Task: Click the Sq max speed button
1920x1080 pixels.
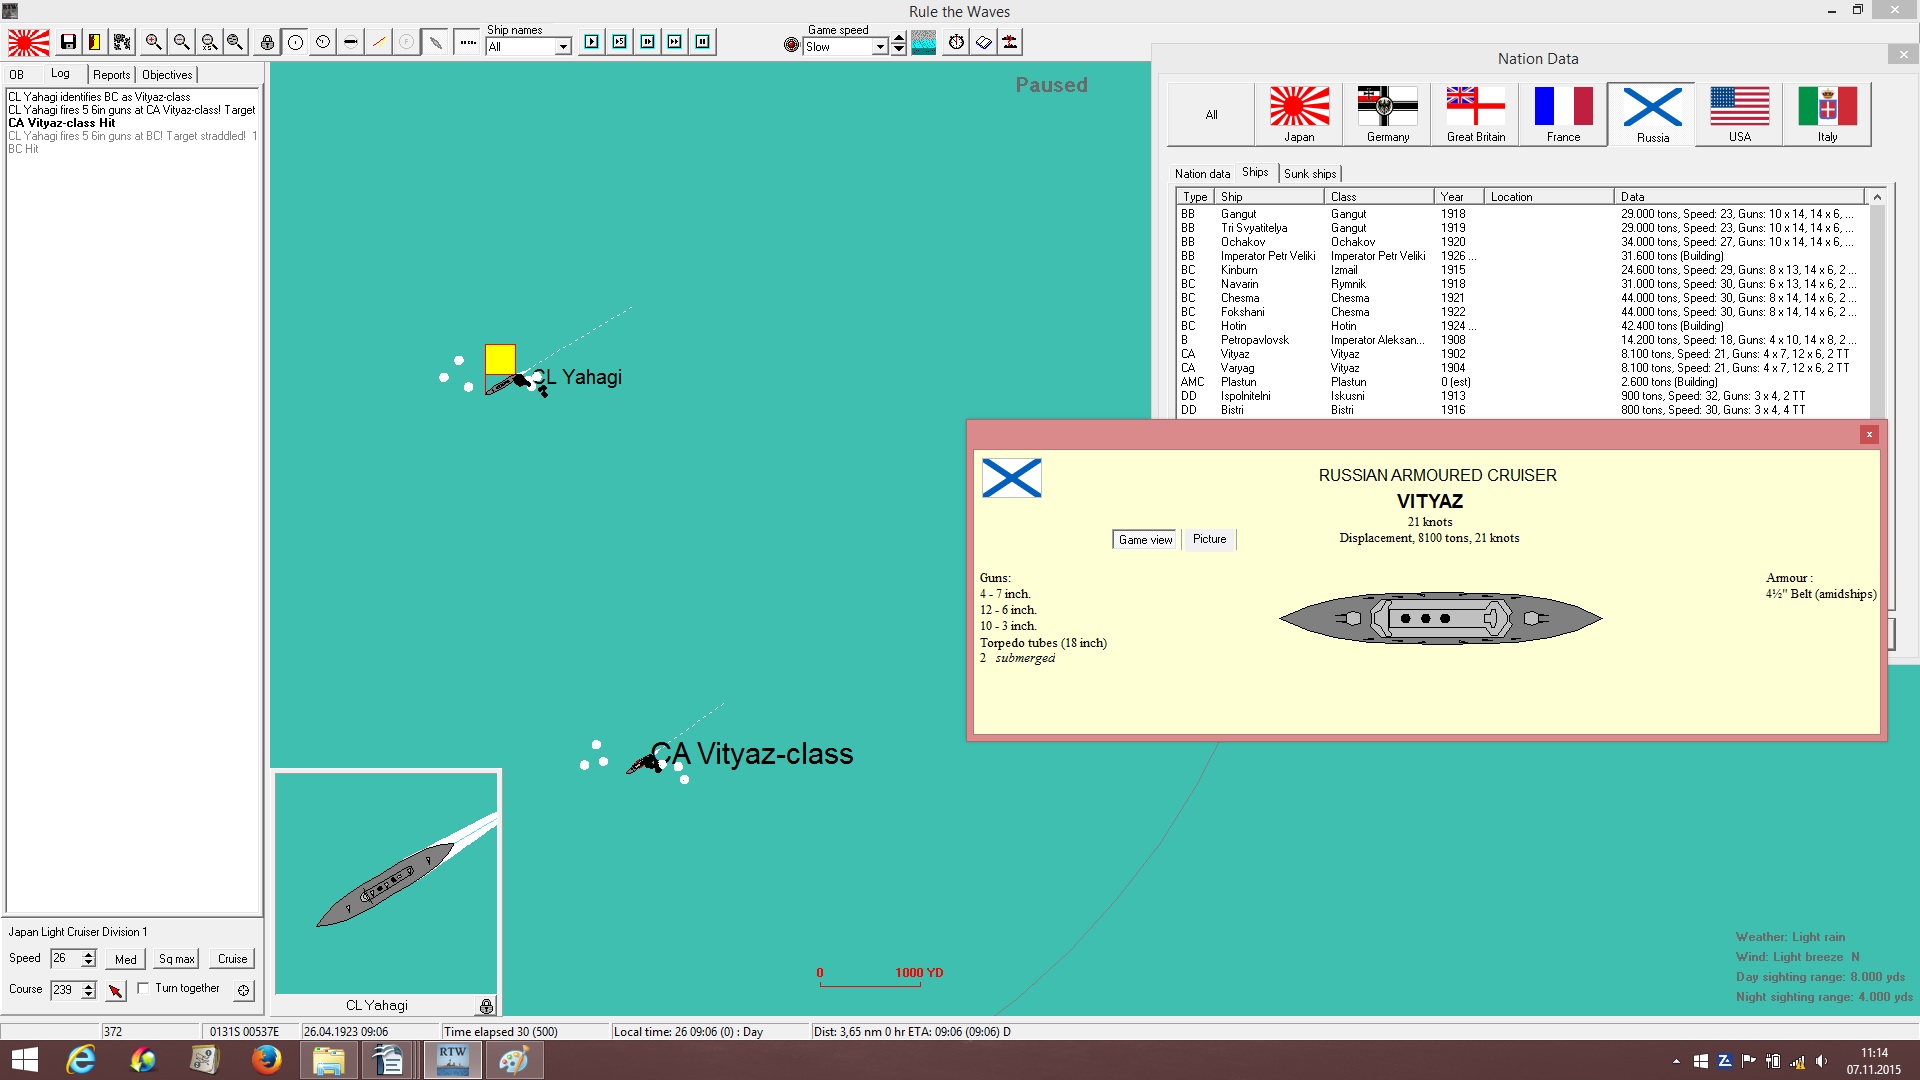Action: [177, 959]
